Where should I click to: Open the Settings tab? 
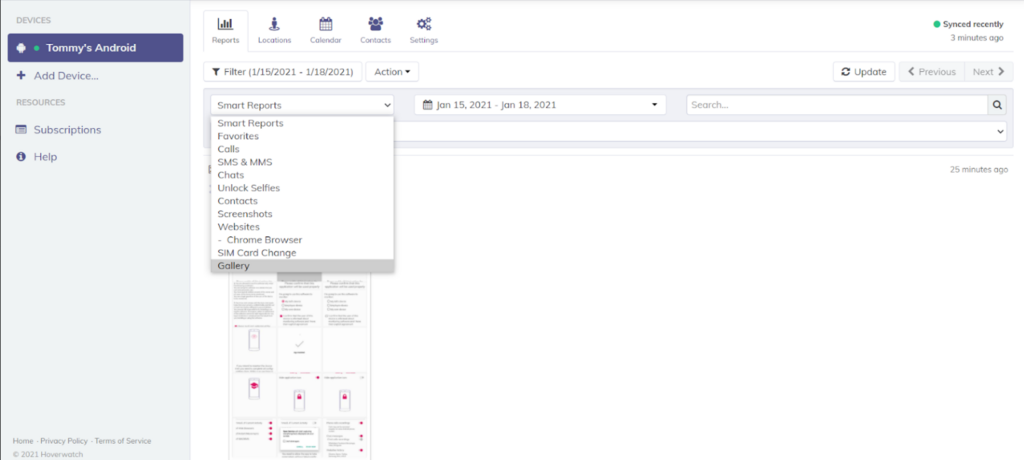pyautogui.click(x=424, y=31)
